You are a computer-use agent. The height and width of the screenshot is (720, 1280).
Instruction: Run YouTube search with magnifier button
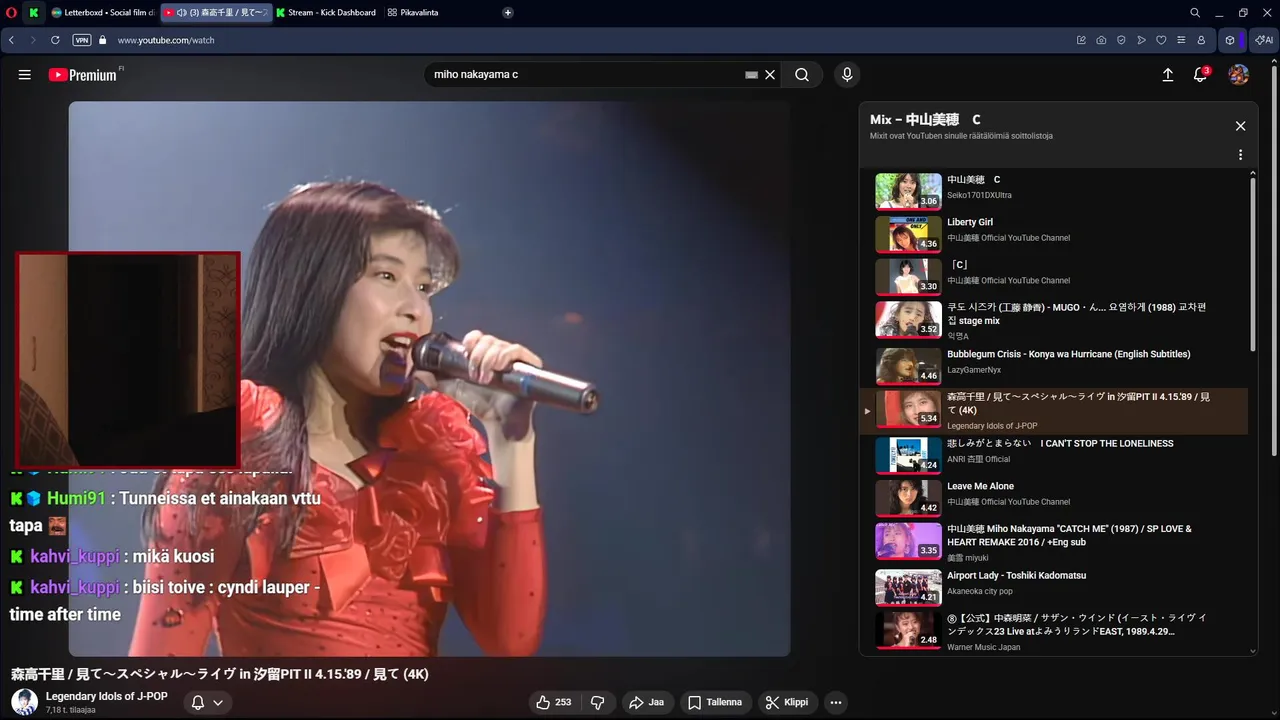coord(802,75)
